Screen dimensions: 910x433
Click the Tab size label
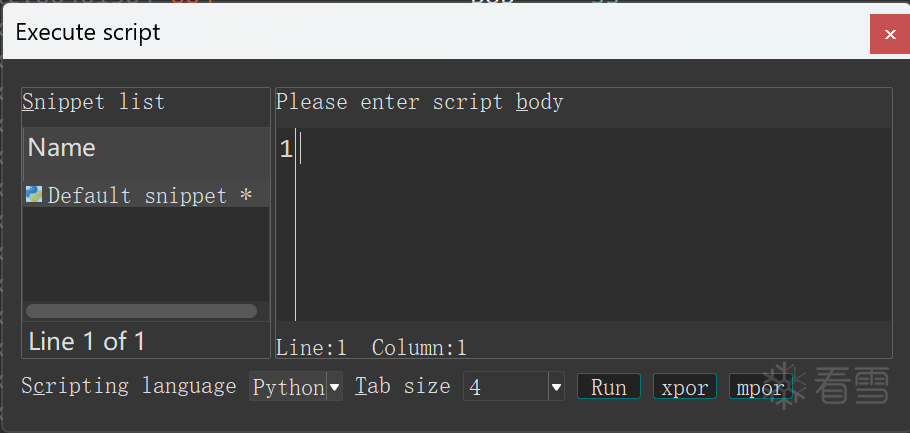(x=402, y=386)
